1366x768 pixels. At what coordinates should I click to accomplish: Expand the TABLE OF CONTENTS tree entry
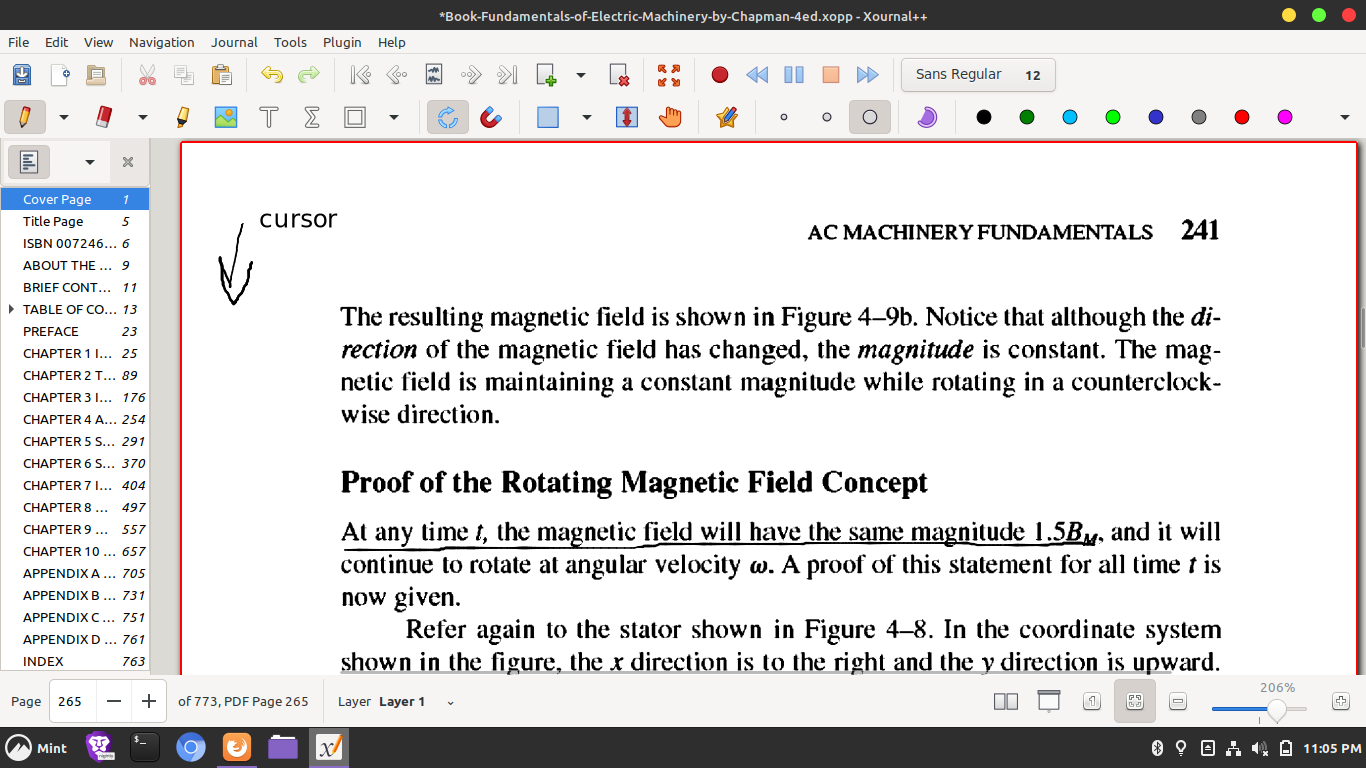[x=11, y=309]
